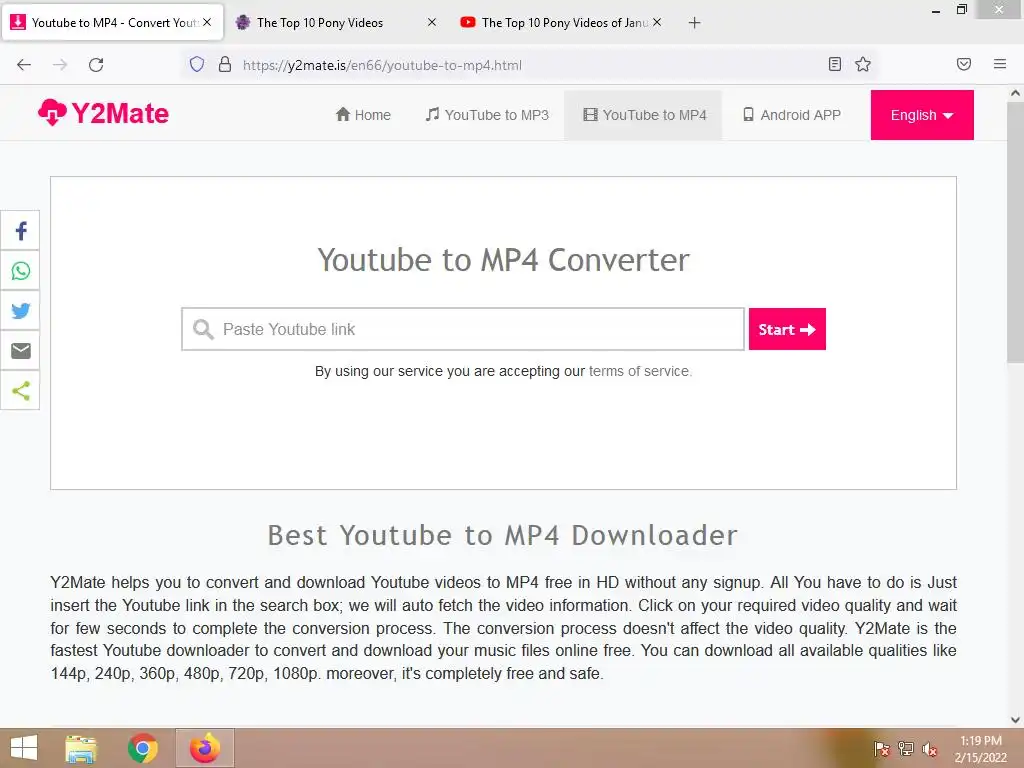Viewport: 1024px width, 768px height.
Task: Open a new tab with plus button
Action: pos(695,23)
